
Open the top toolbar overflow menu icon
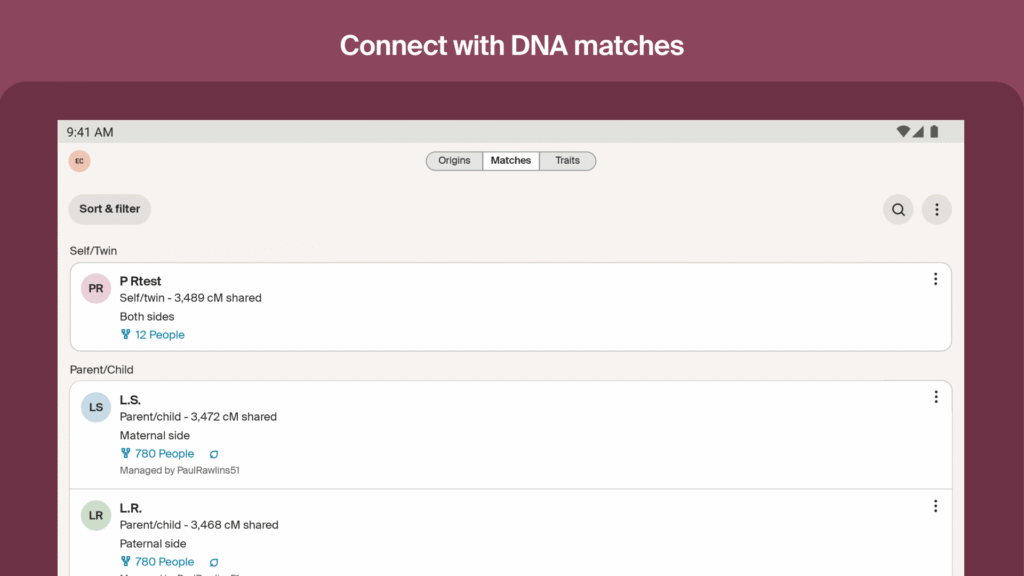tap(936, 209)
